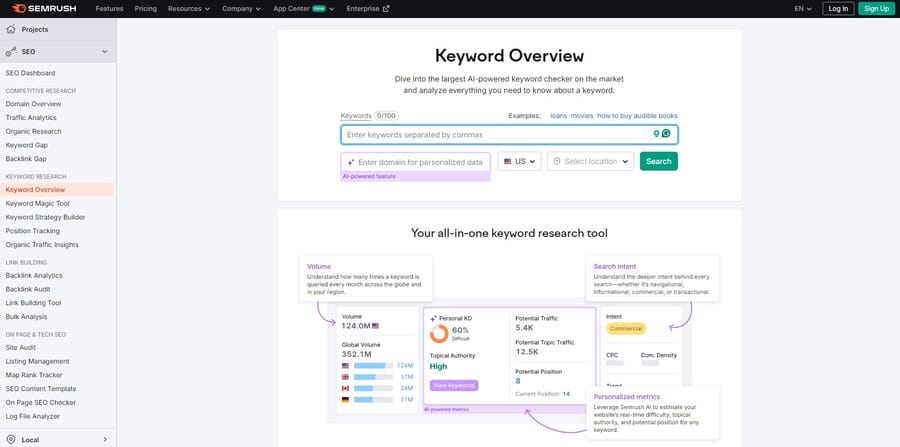Open the EN language selector

(803, 9)
